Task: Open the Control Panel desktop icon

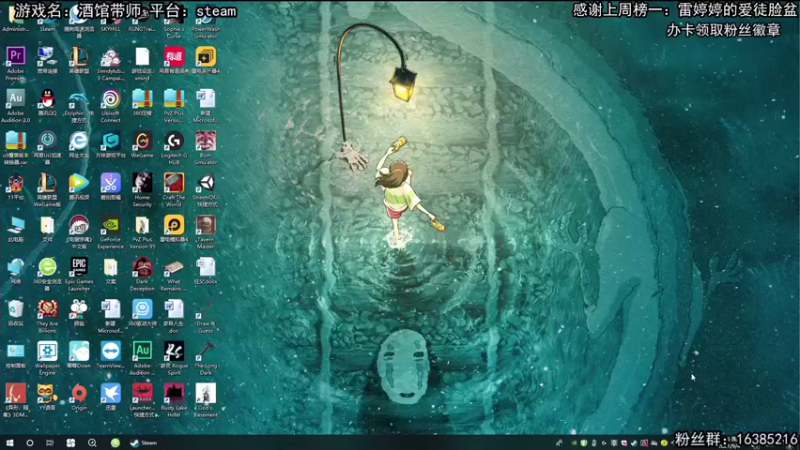Action: tap(15, 352)
